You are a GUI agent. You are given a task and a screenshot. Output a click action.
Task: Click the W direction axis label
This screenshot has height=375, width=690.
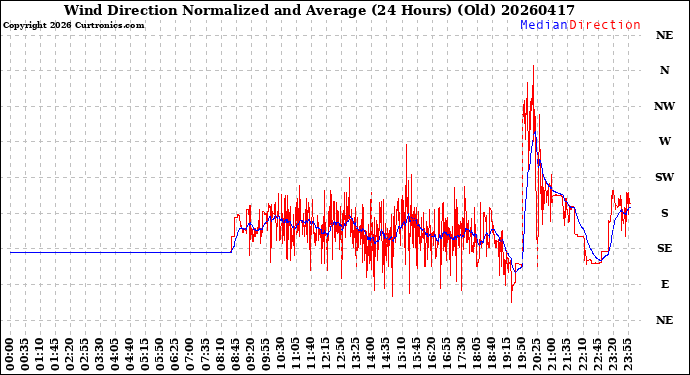point(664,141)
